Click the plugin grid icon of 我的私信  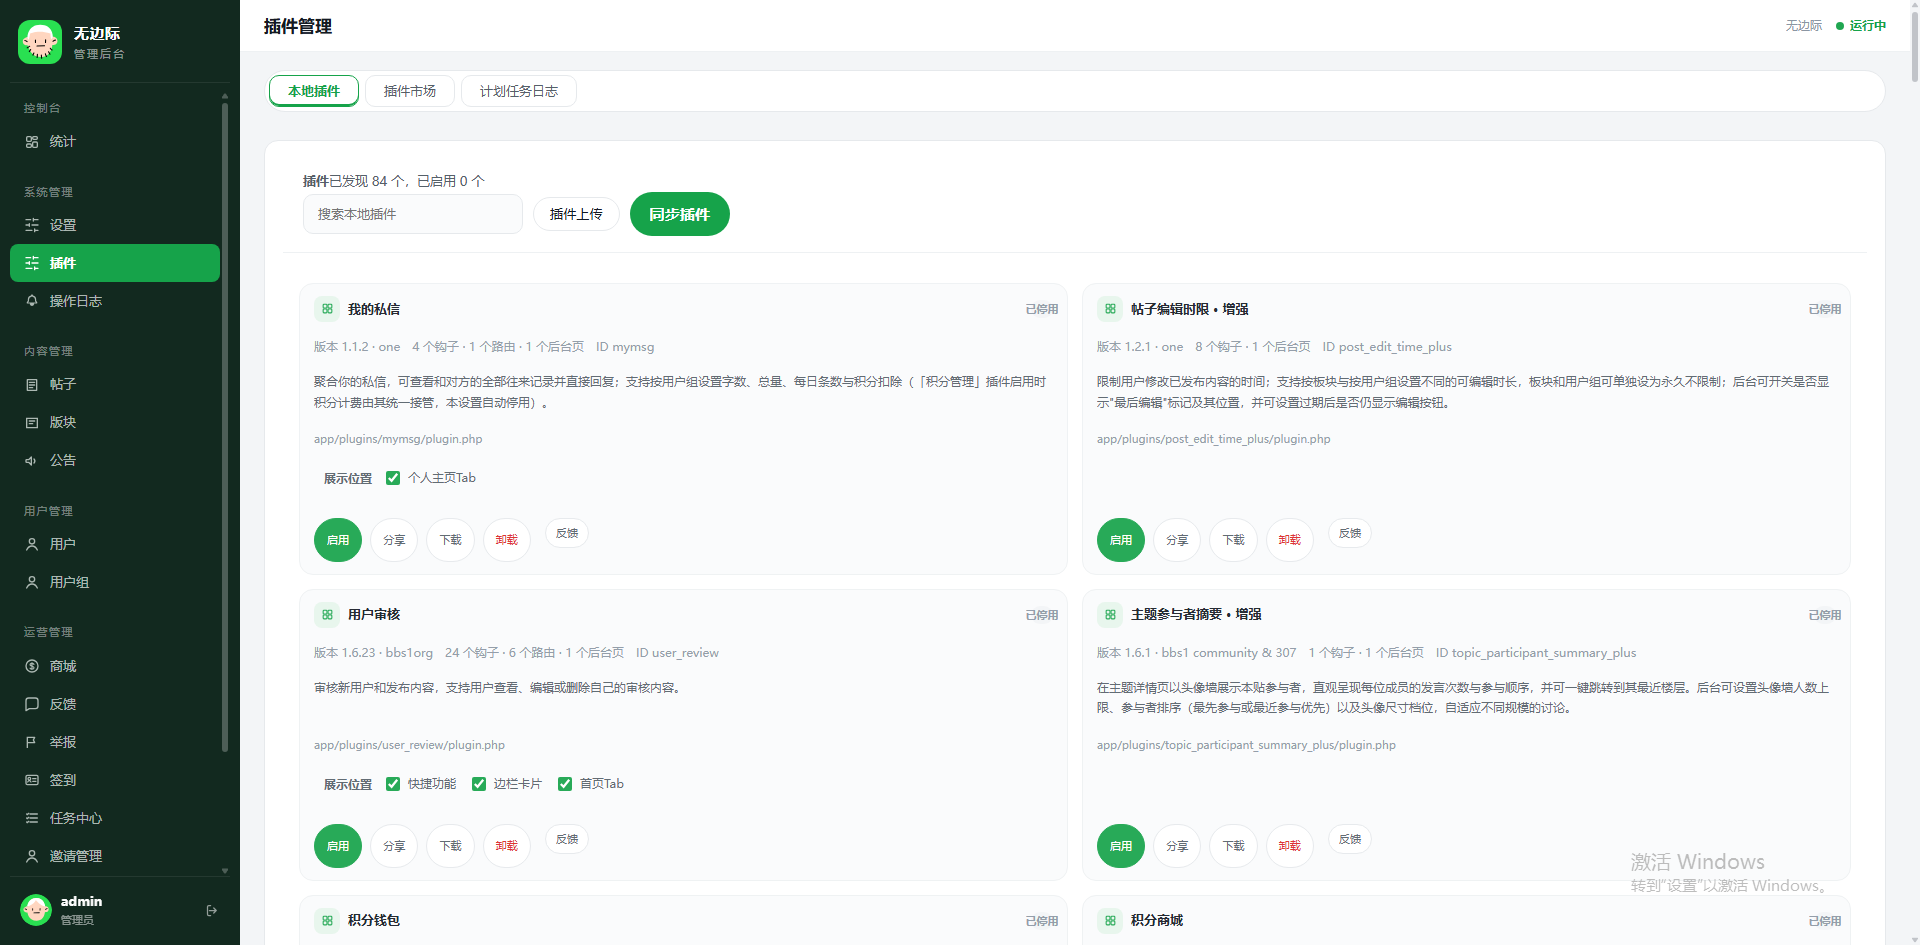327,309
